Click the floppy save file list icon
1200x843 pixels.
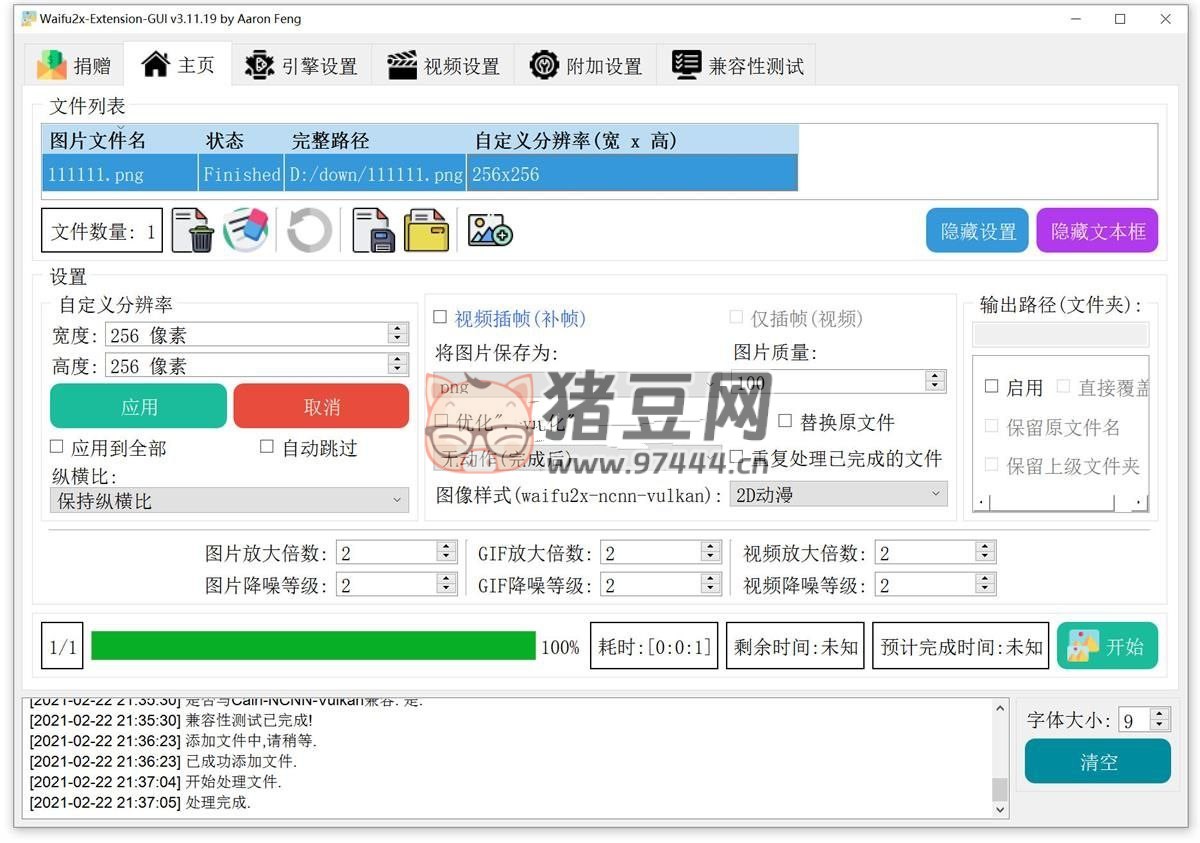click(x=374, y=231)
